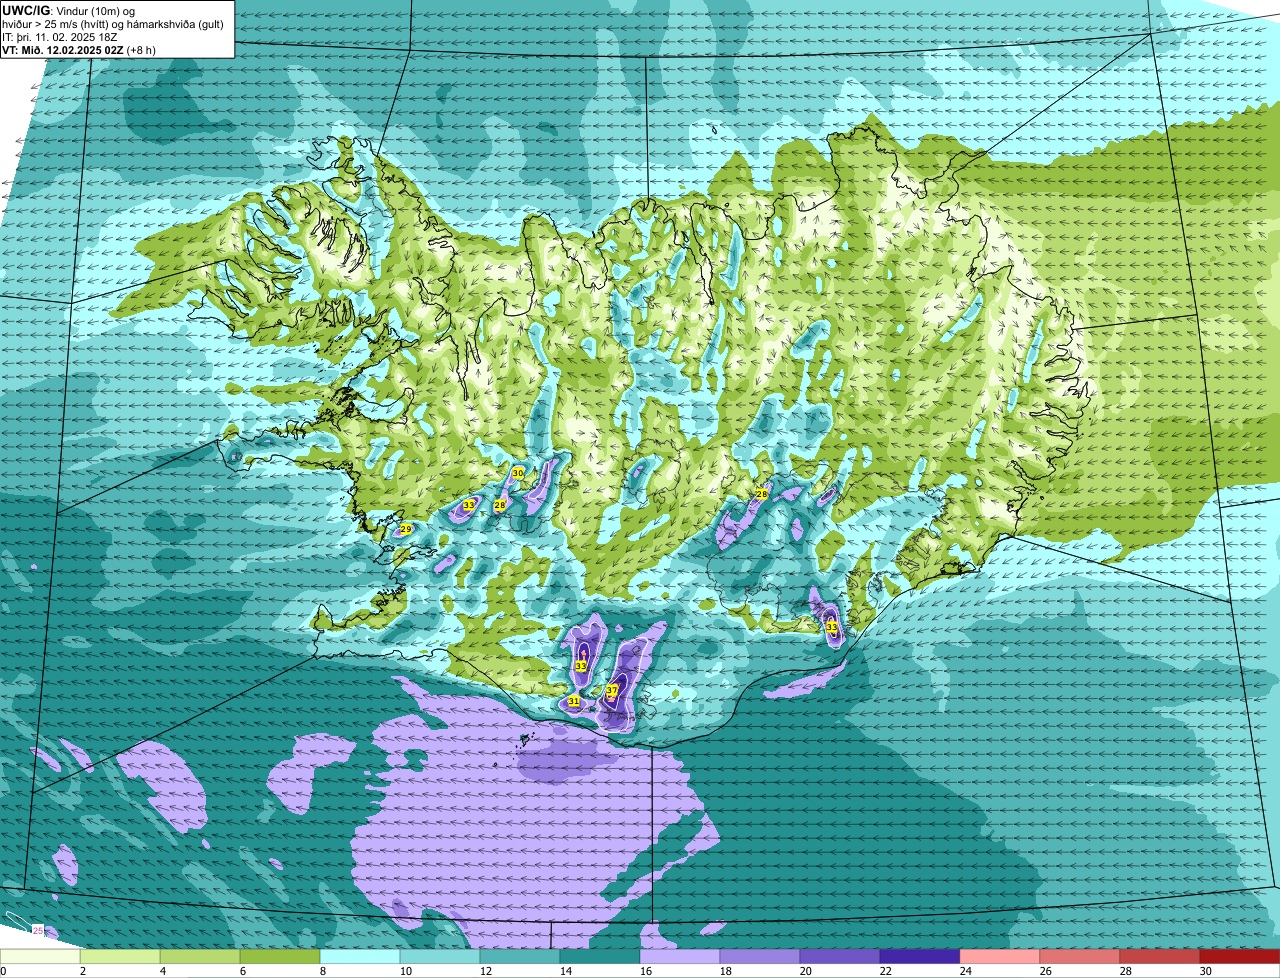
Task: Click the light green 2–4 m/s legend swatch
Action: coord(120,957)
